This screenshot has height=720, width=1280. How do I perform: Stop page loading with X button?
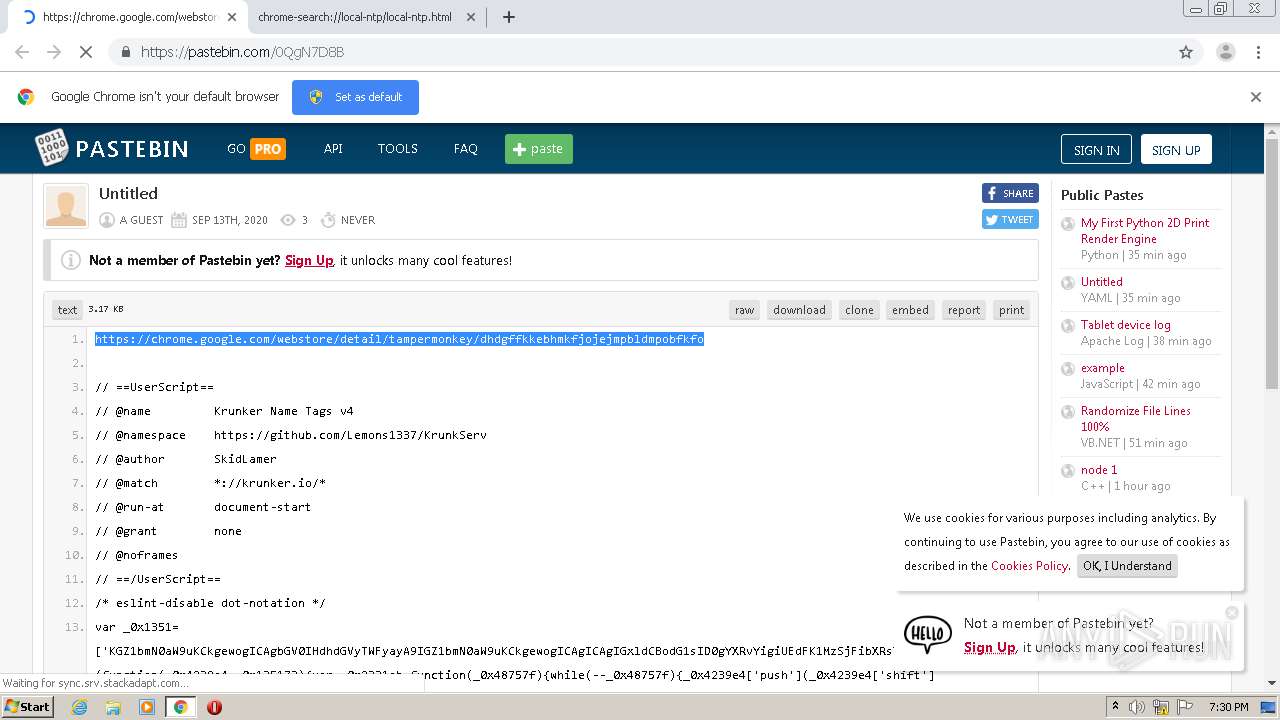pyautogui.click(x=86, y=52)
